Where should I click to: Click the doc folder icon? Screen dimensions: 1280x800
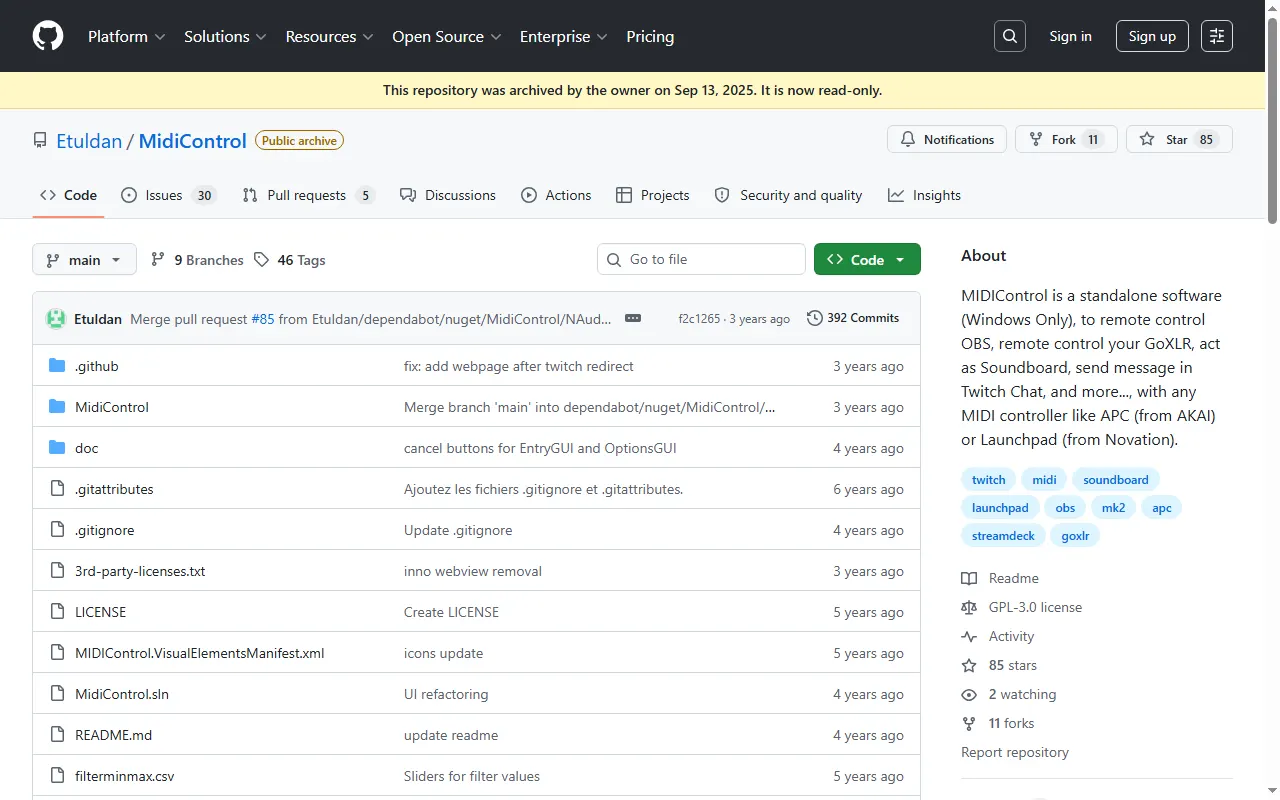(x=57, y=448)
